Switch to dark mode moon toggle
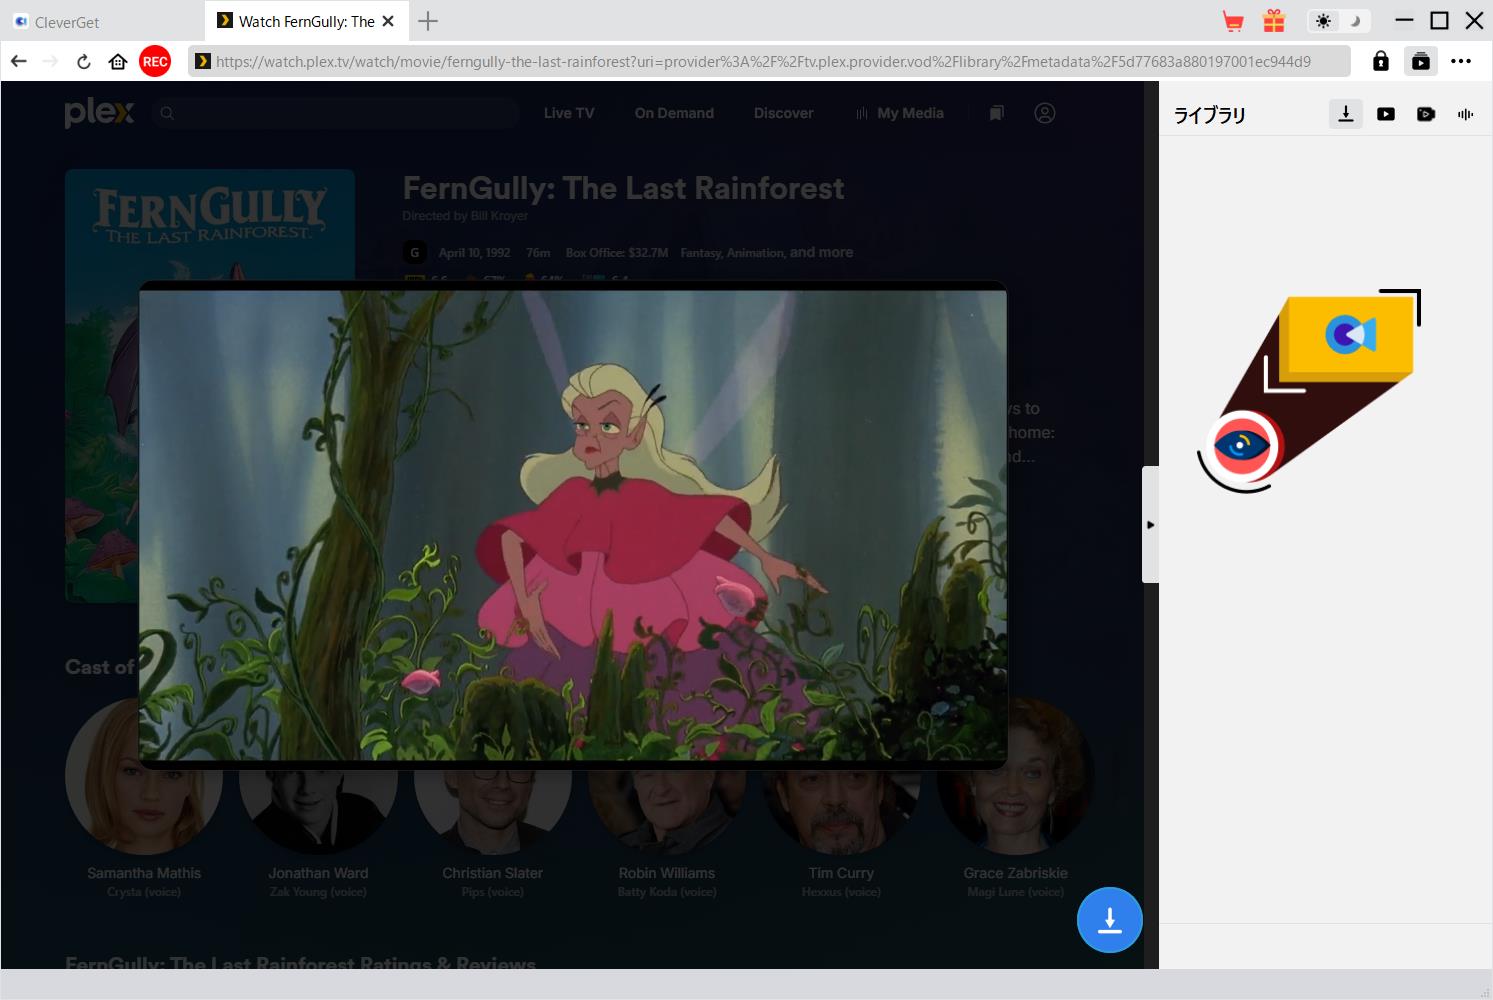 1355,21
